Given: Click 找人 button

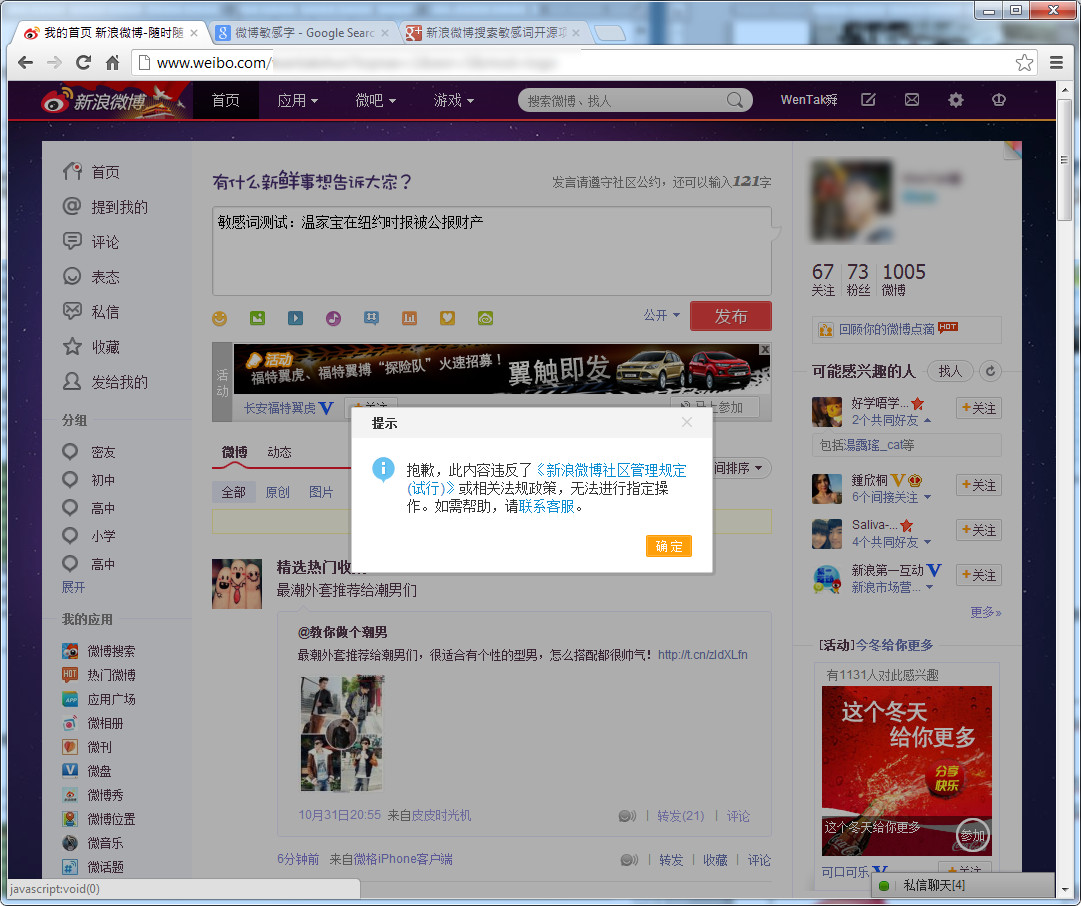Looking at the screenshot, I should (x=950, y=371).
